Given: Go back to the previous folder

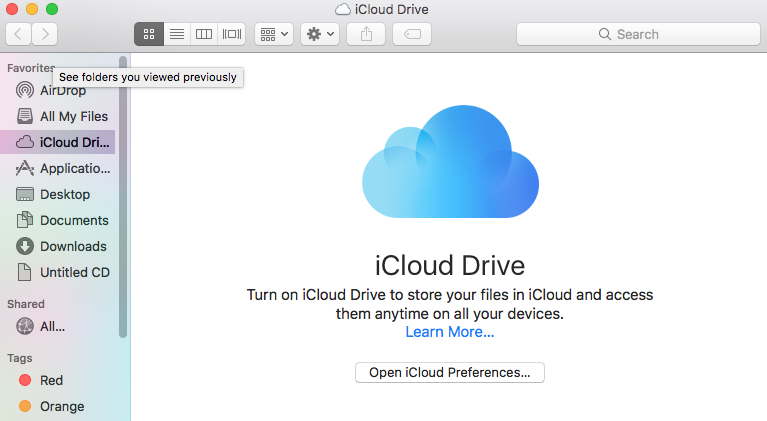Looking at the screenshot, I should tap(19, 34).
